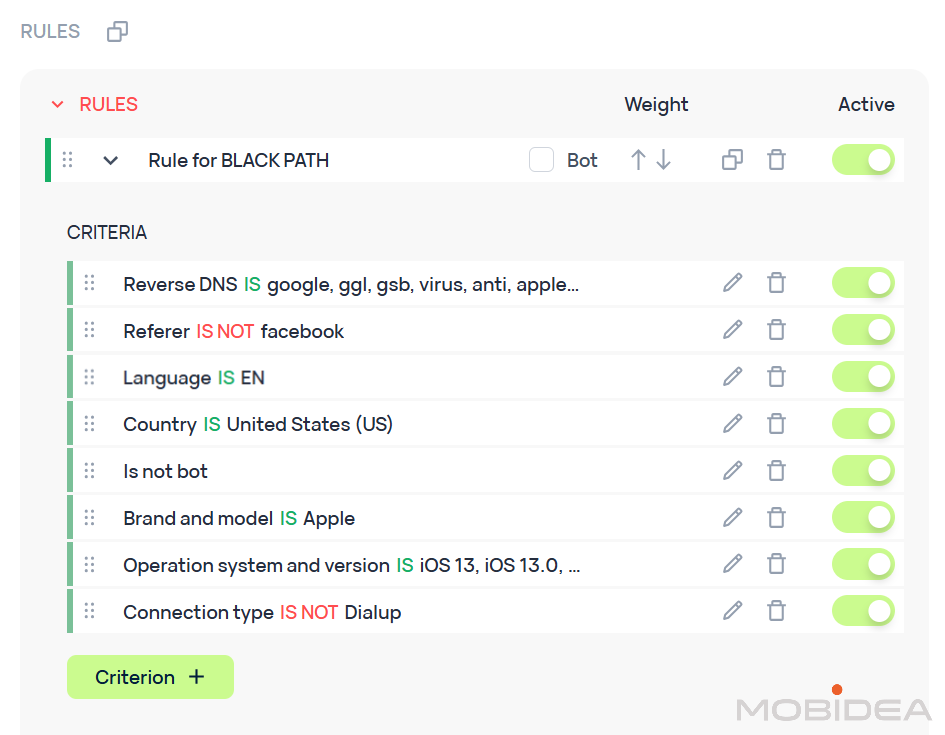This screenshot has width=945, height=735.
Task: Click the Operation system and version criterion text
Action: click(x=351, y=565)
